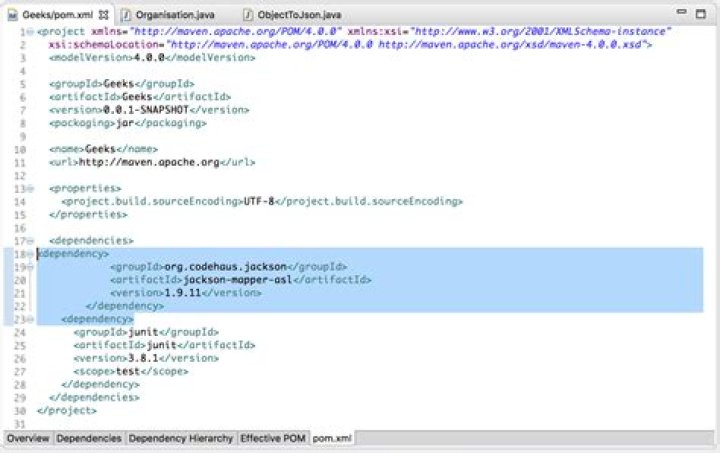Click version text 0.0.1-SNAPSHOT
The height and width of the screenshot is (453, 720).
click(x=146, y=110)
